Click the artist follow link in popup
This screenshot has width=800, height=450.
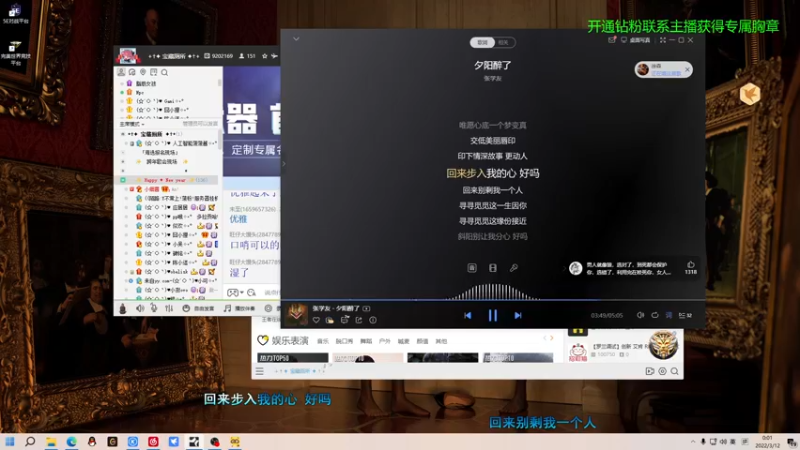[666, 73]
